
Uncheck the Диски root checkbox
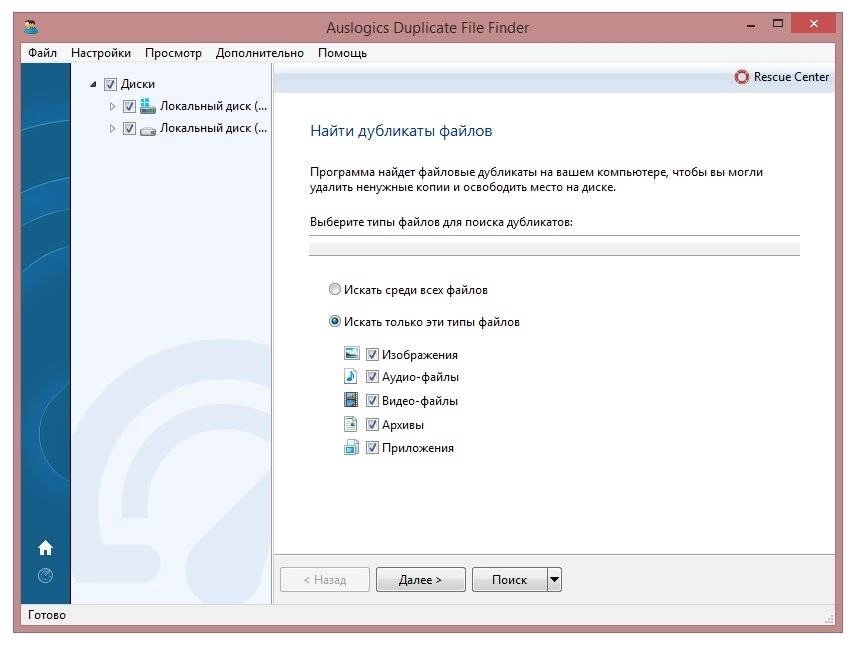click(x=110, y=84)
